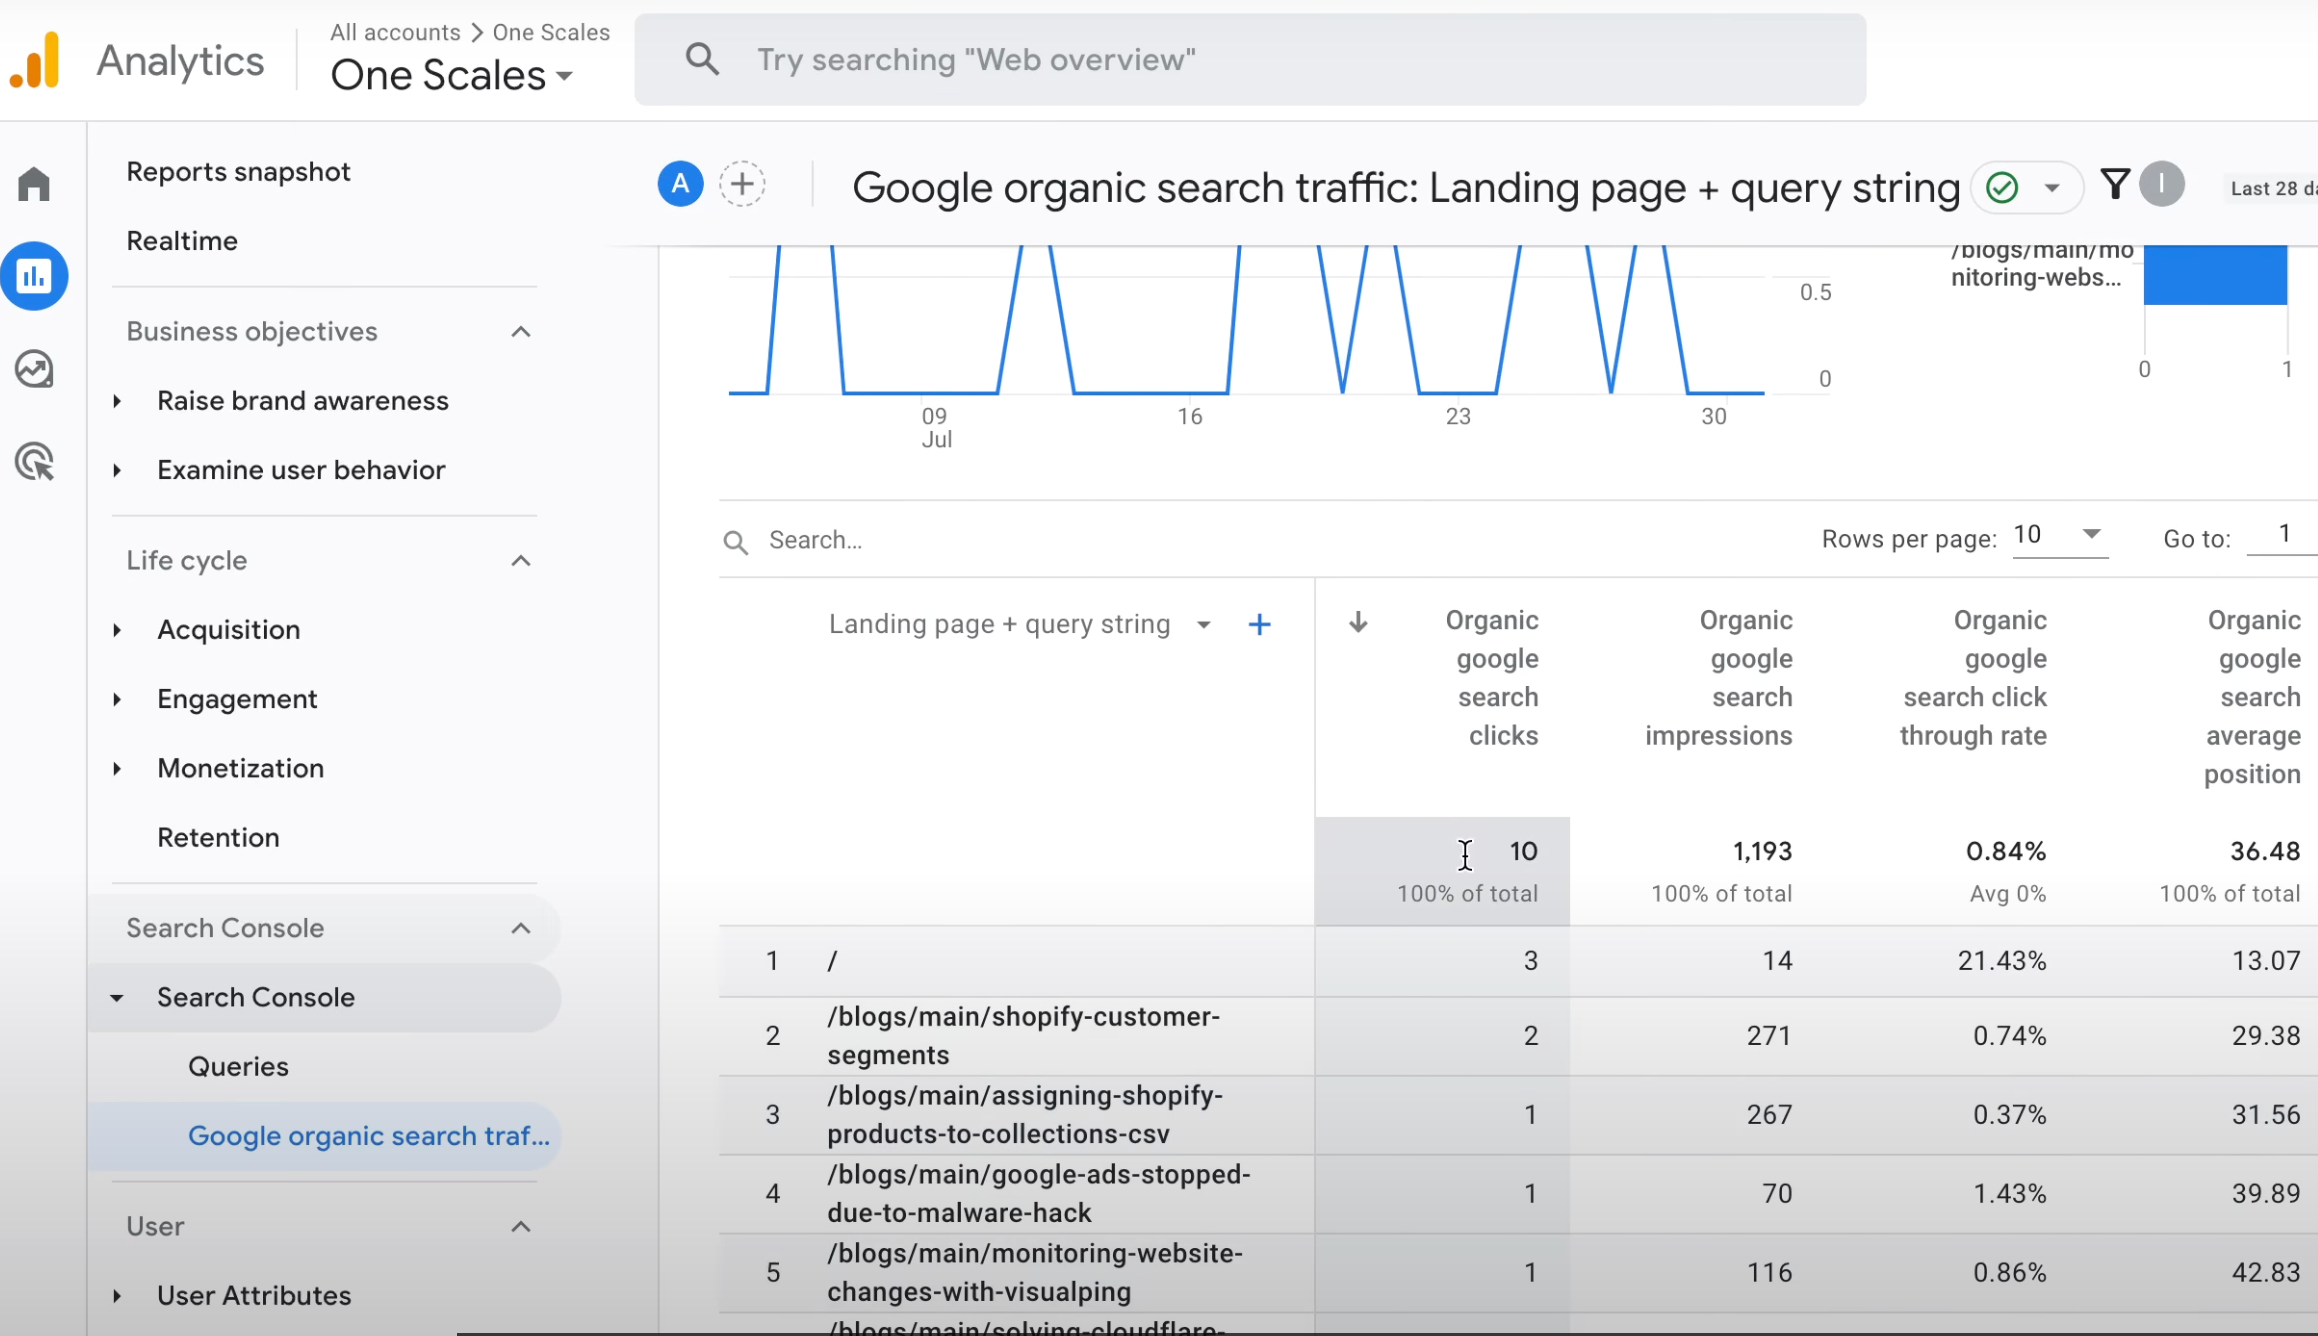2318x1336 pixels.
Task: Click the All accounts breadcrumb link
Action: click(394, 32)
